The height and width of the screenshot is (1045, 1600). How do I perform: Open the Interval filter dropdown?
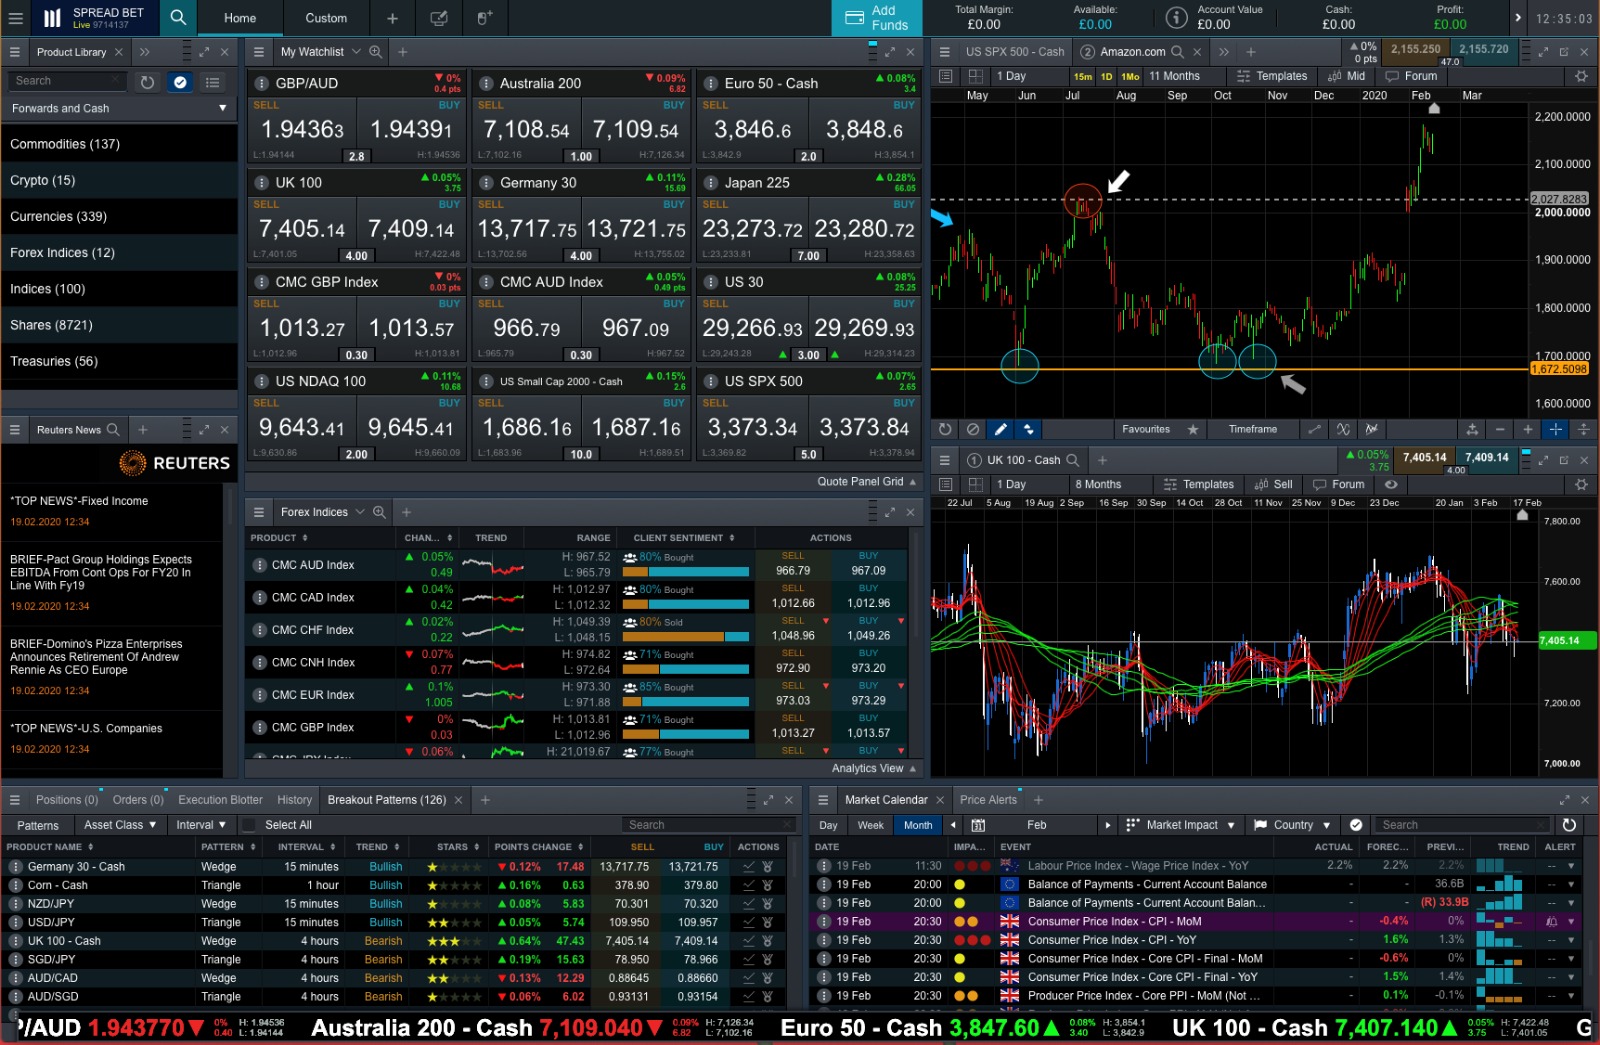pyautogui.click(x=200, y=825)
